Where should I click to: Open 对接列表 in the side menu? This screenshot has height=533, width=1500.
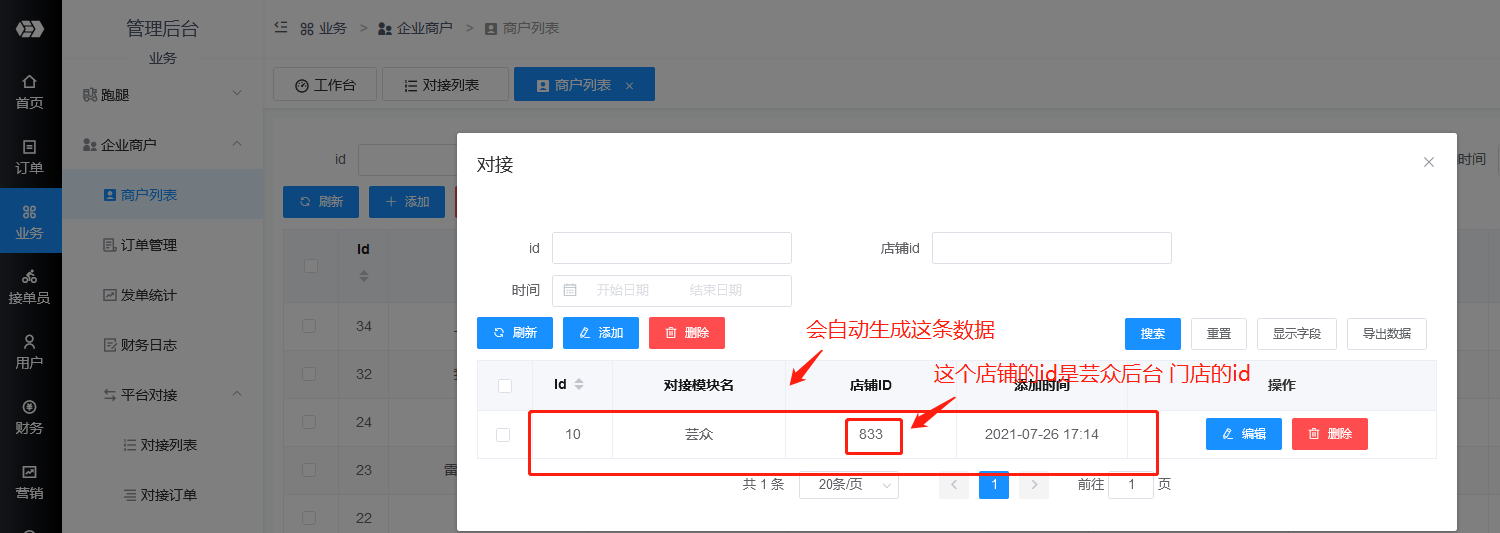pos(163,445)
